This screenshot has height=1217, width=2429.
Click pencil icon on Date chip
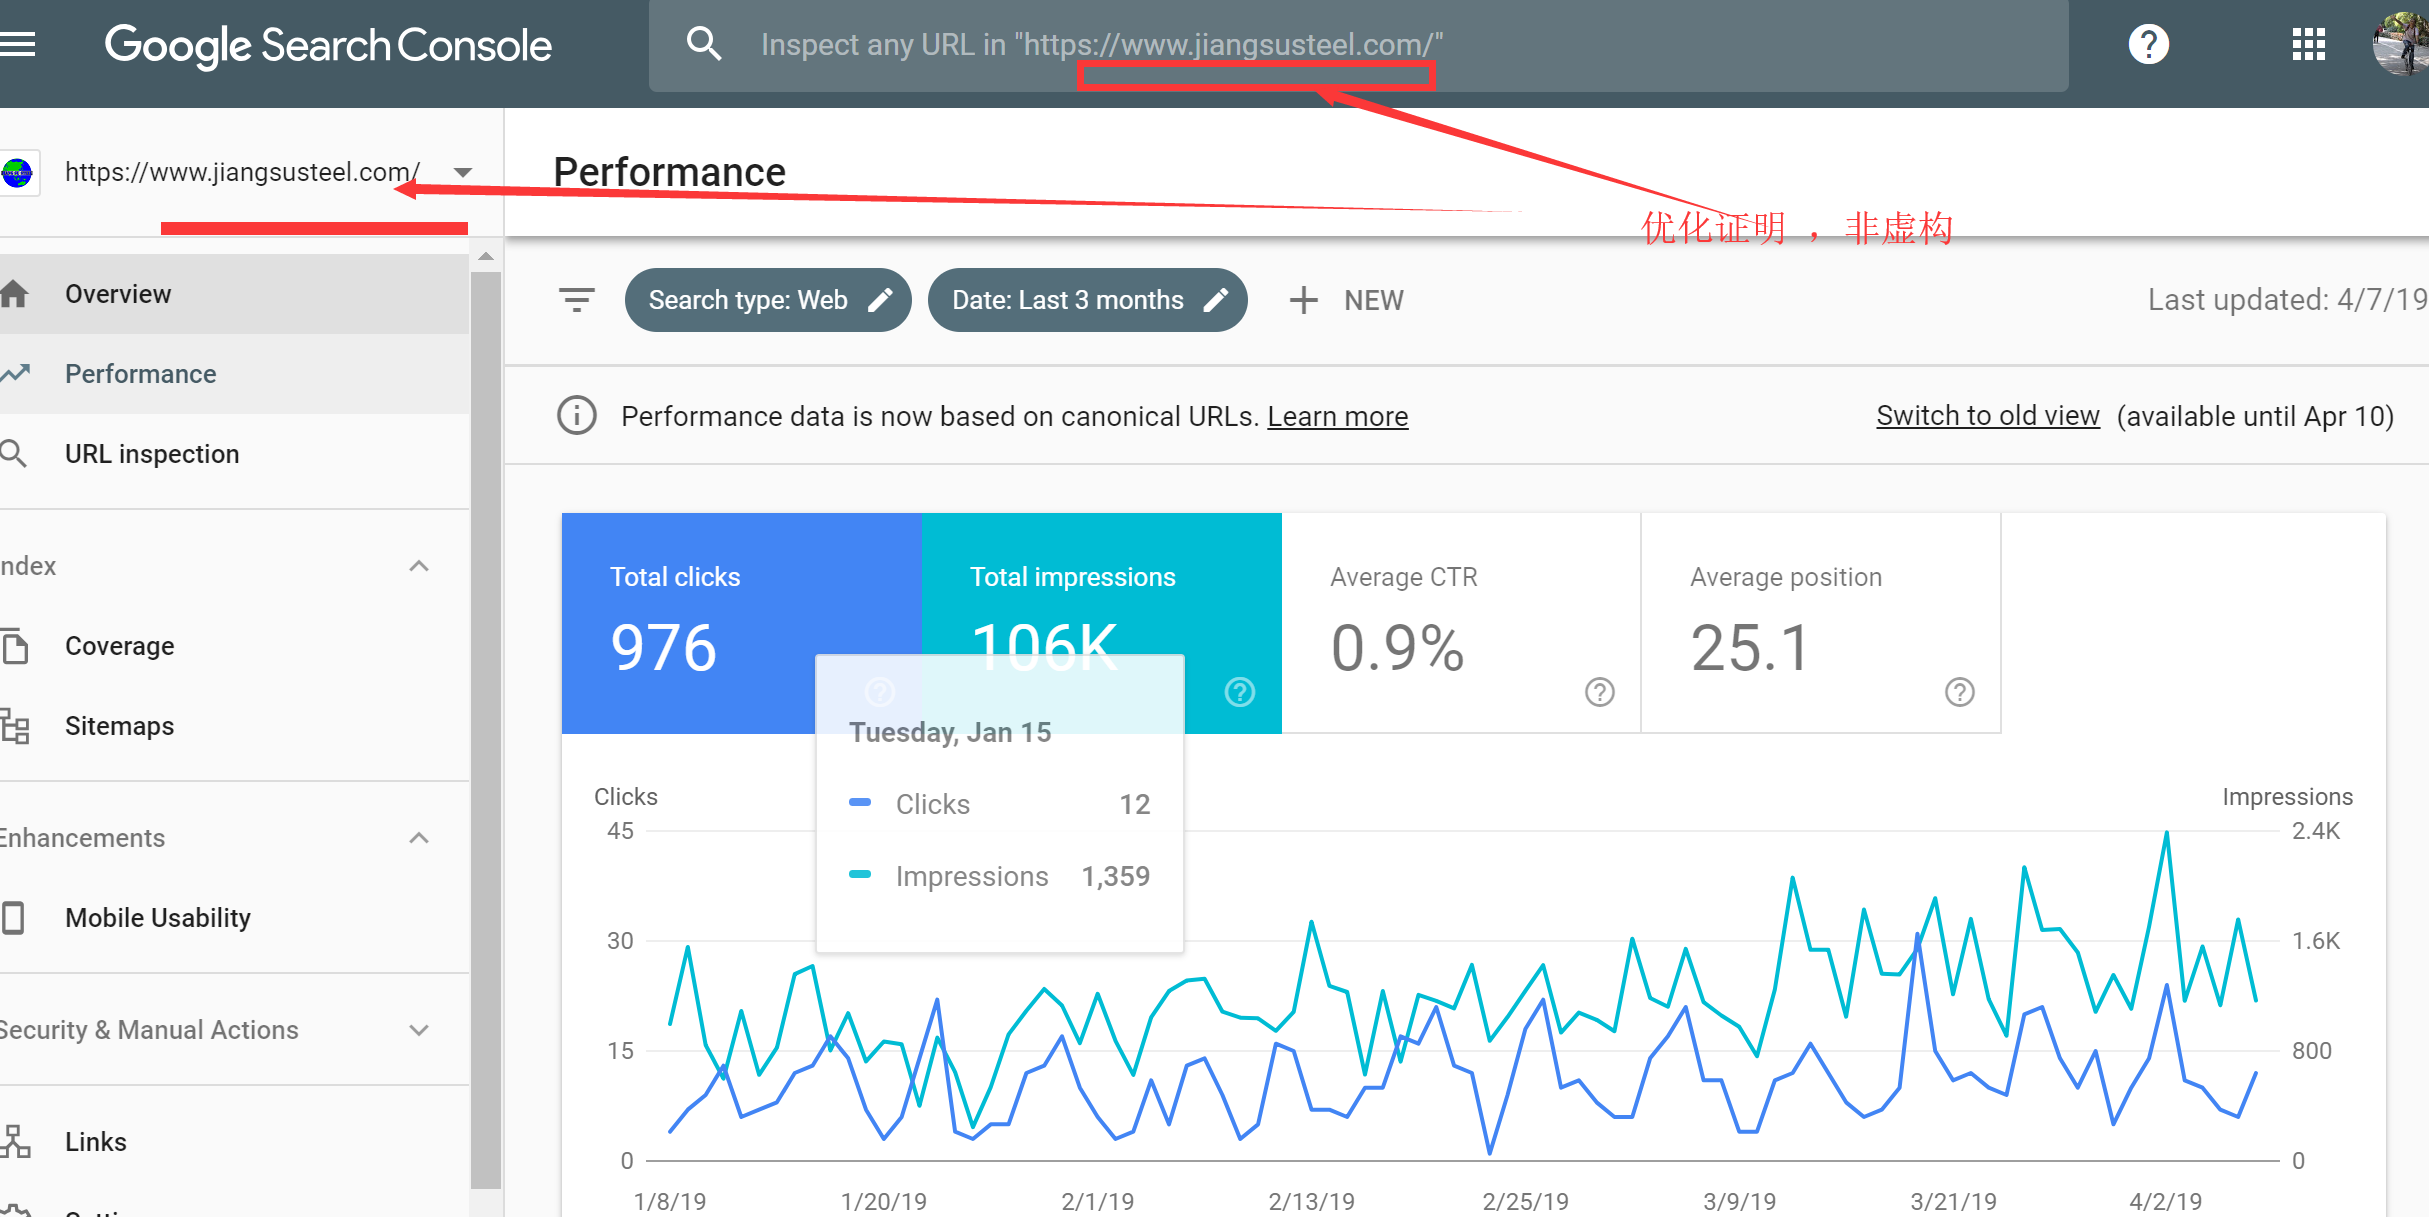tap(1216, 300)
